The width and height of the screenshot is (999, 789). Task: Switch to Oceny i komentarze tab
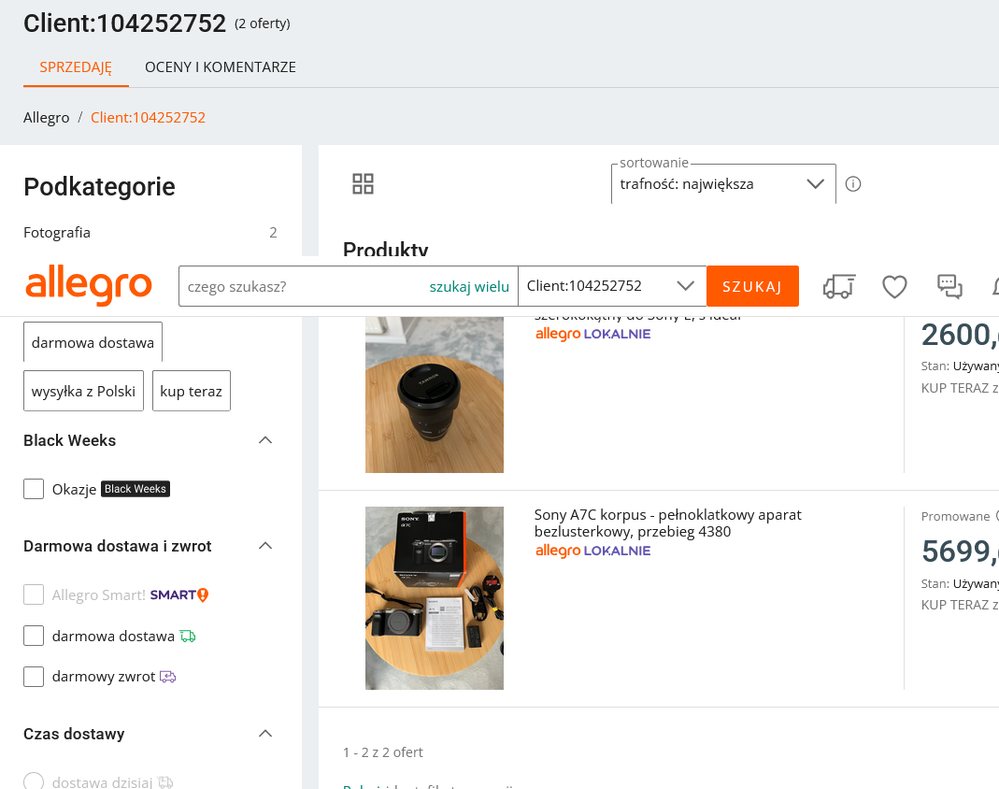[220, 67]
